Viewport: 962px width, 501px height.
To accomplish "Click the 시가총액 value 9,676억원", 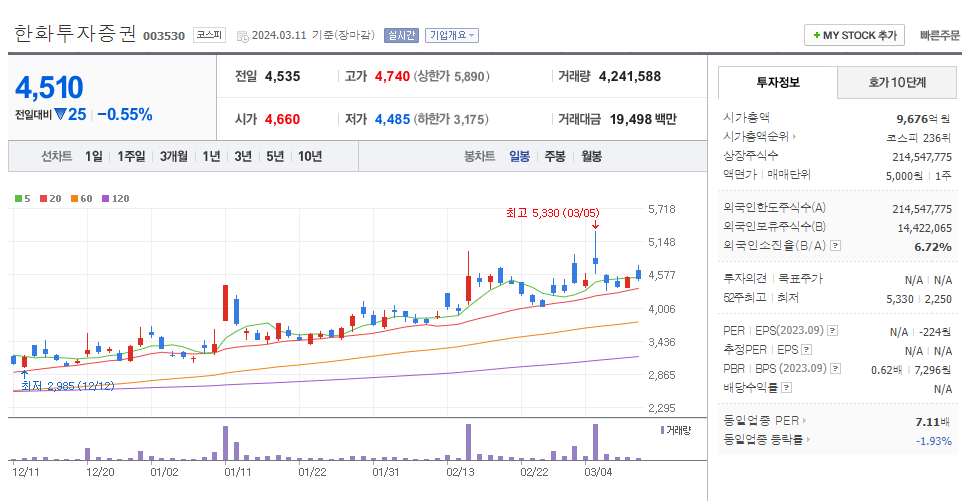I will point(923,118).
